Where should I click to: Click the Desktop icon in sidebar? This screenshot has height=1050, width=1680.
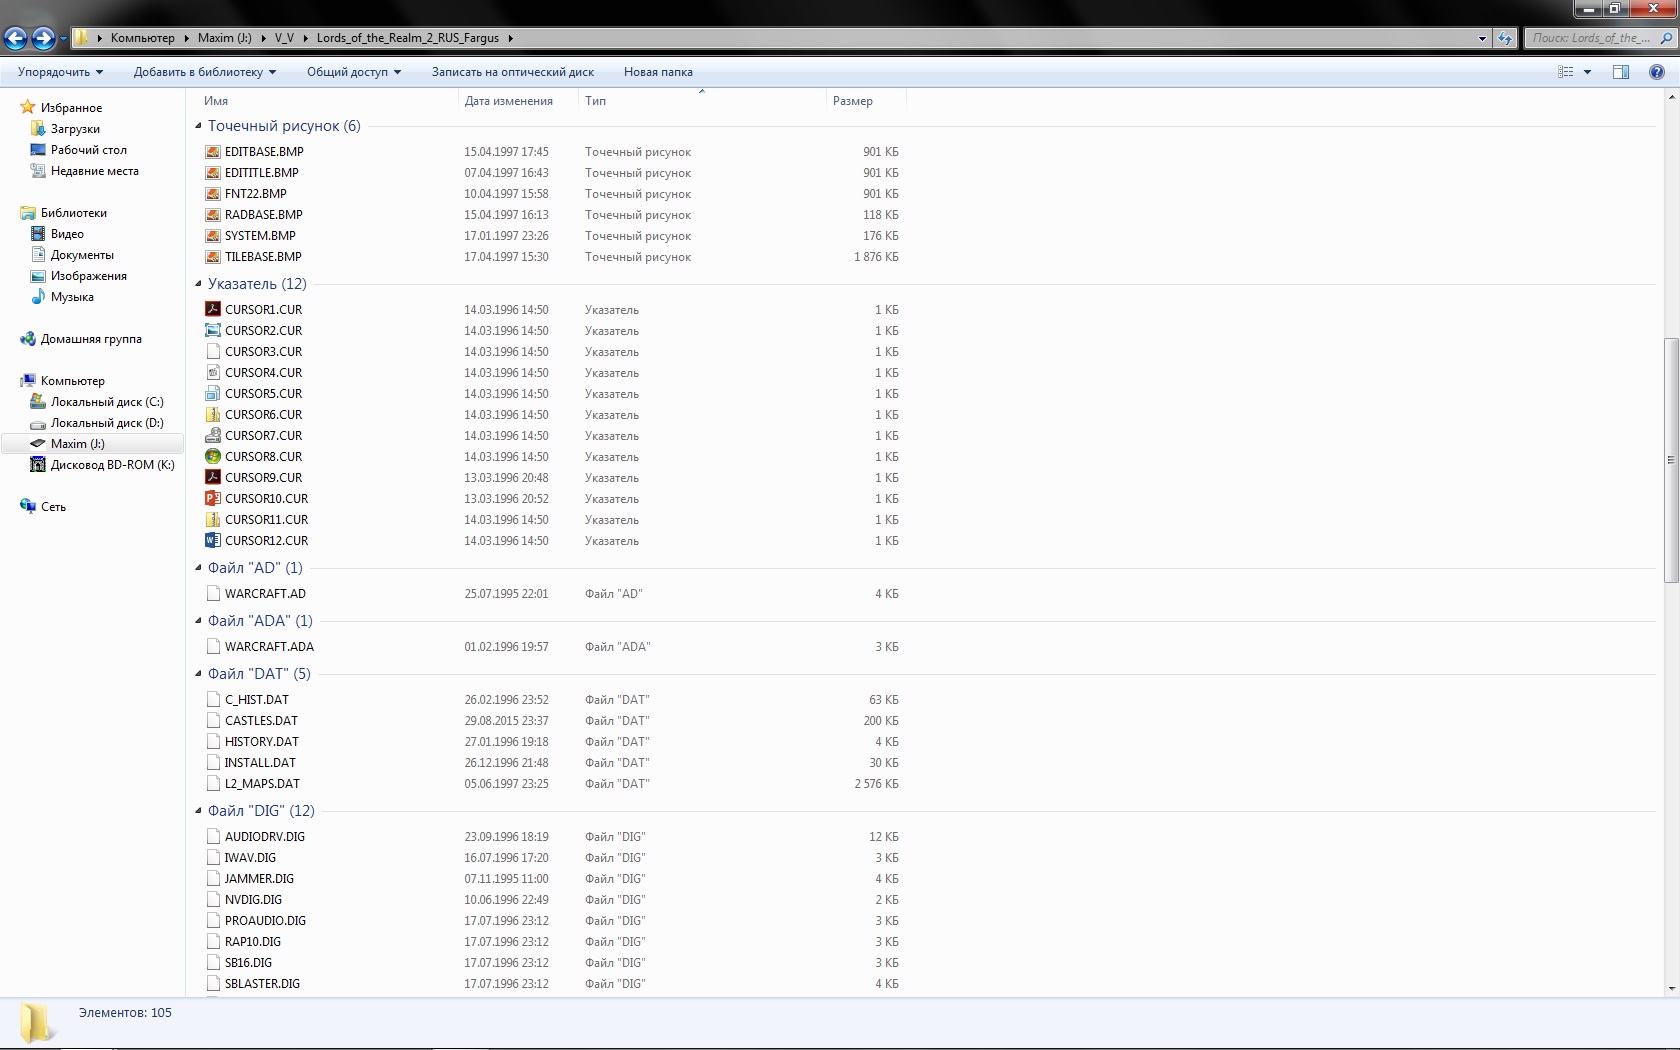point(38,150)
